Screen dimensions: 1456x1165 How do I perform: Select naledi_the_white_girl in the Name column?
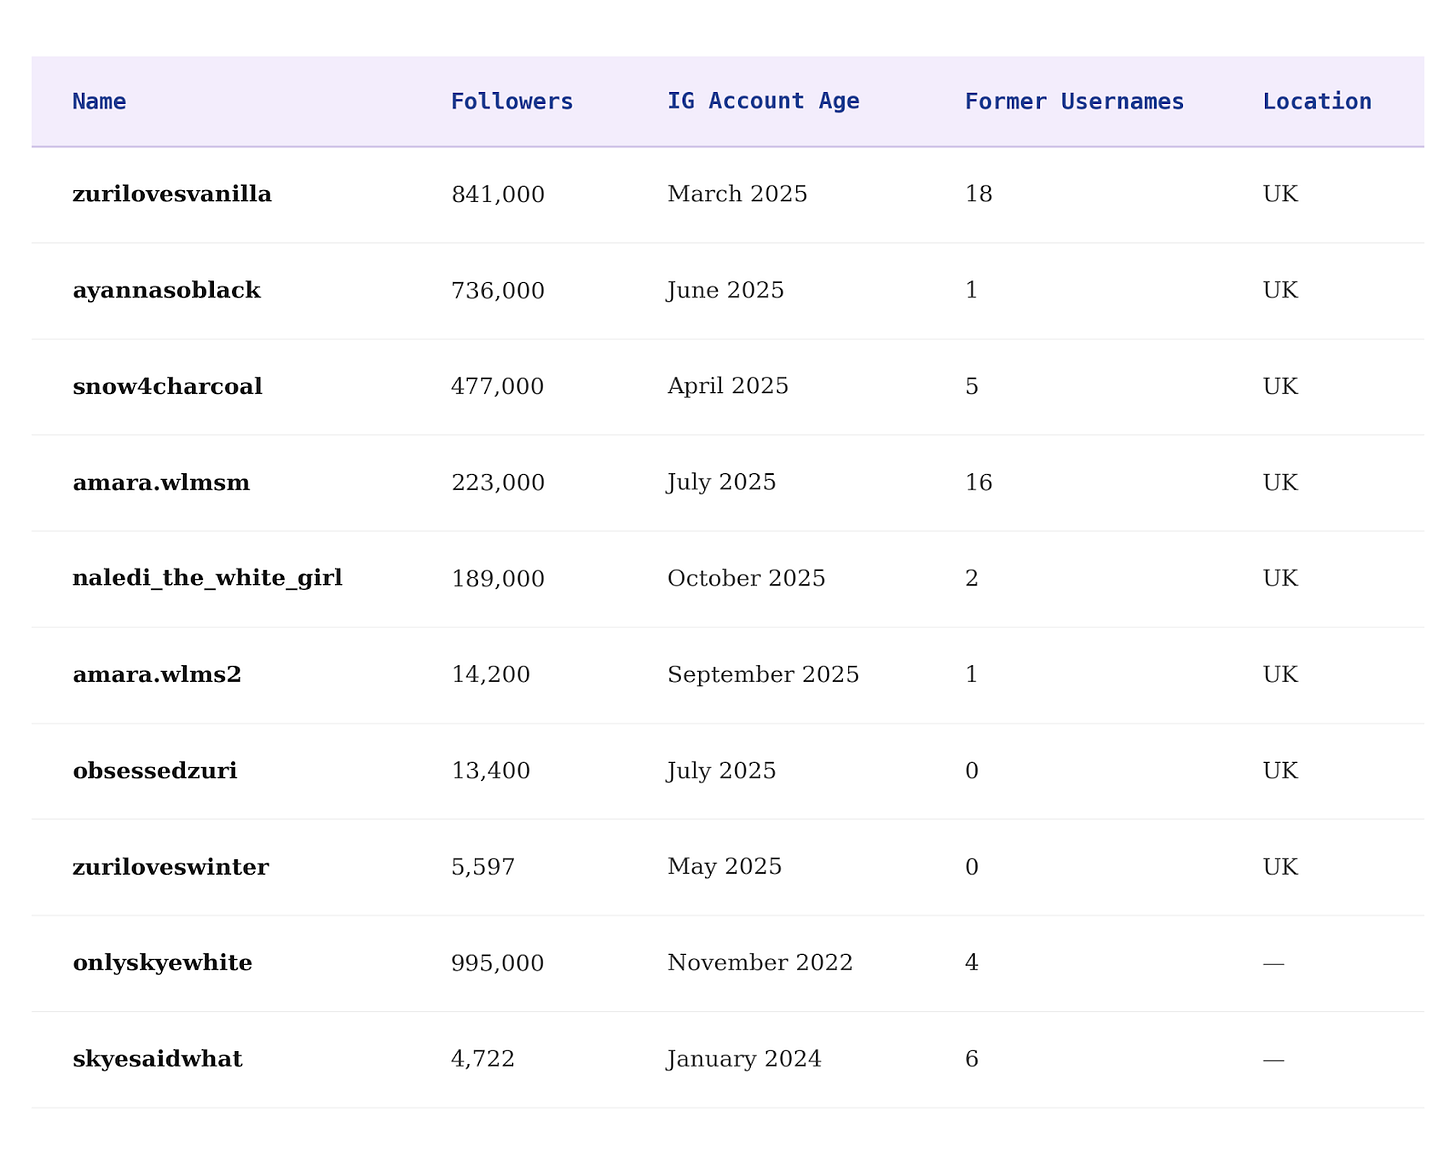207,578
